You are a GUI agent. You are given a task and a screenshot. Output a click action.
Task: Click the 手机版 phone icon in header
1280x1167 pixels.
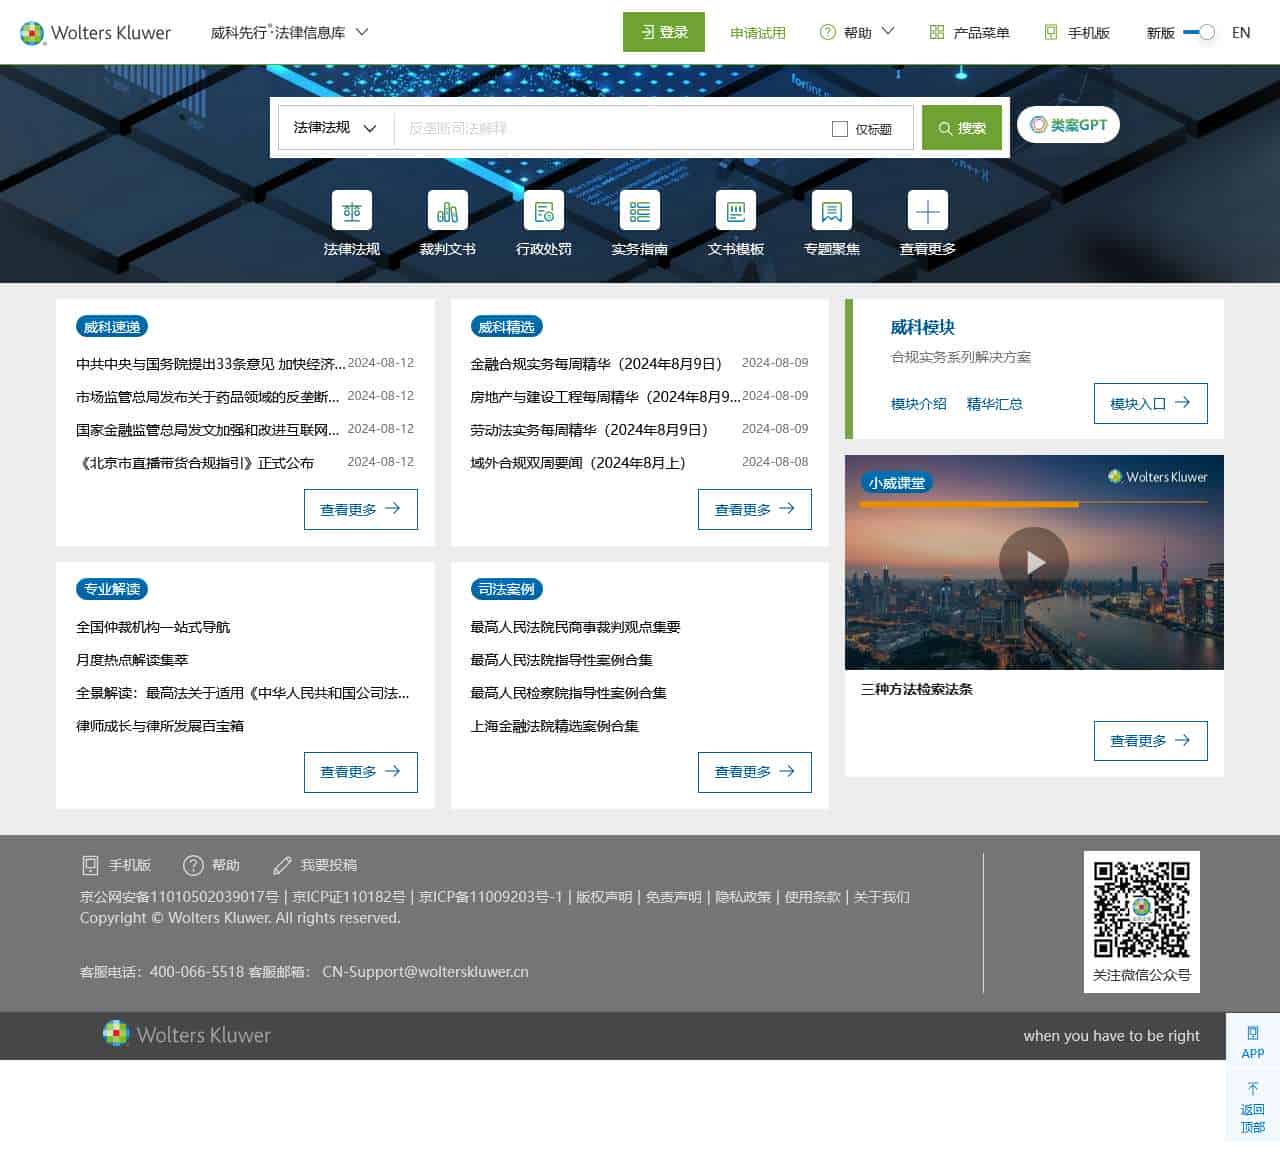point(1051,32)
